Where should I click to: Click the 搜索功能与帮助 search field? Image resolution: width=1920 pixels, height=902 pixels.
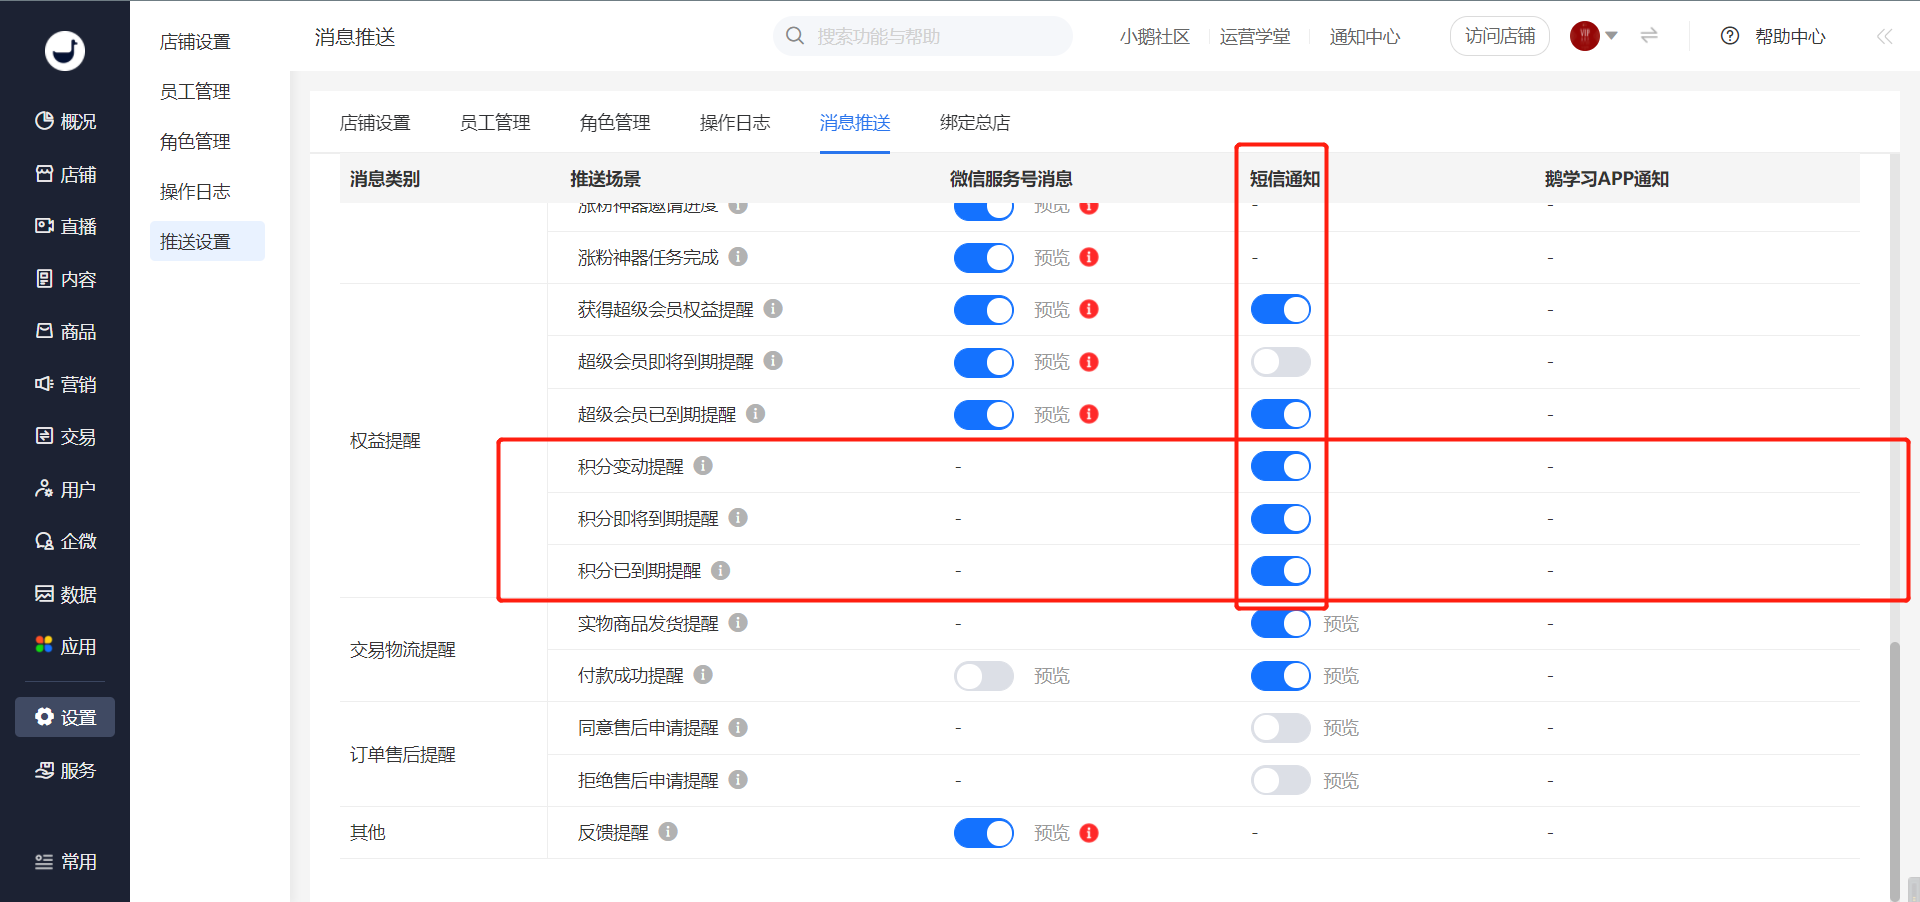(923, 36)
